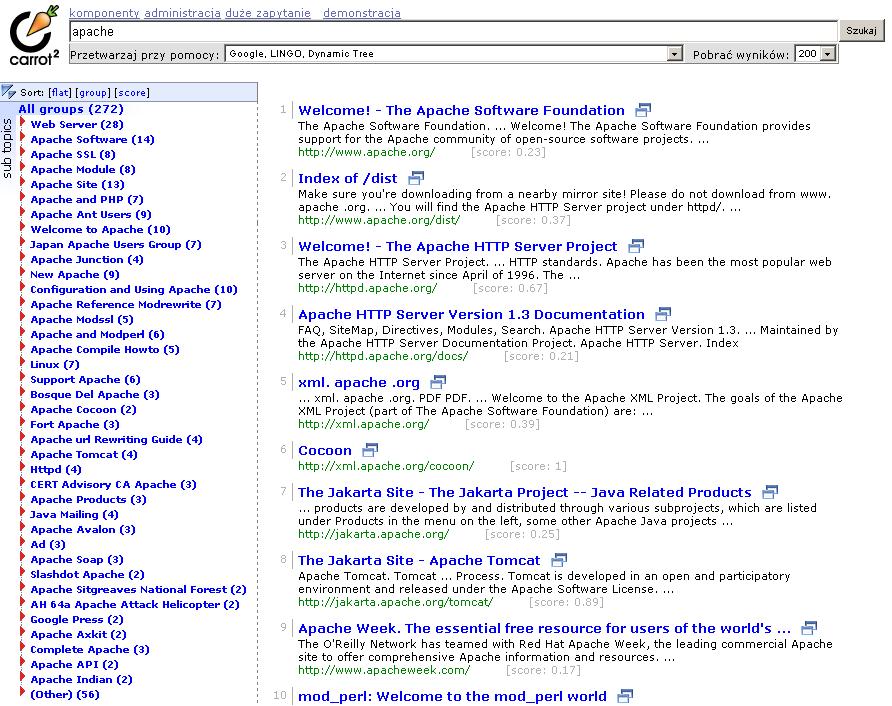Click the sort filter icon

8,92
